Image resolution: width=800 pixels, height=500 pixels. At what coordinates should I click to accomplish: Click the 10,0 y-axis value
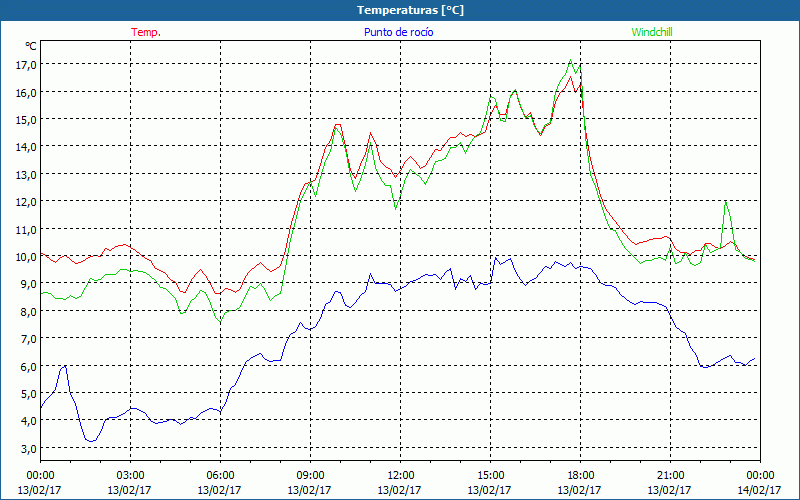27,257
